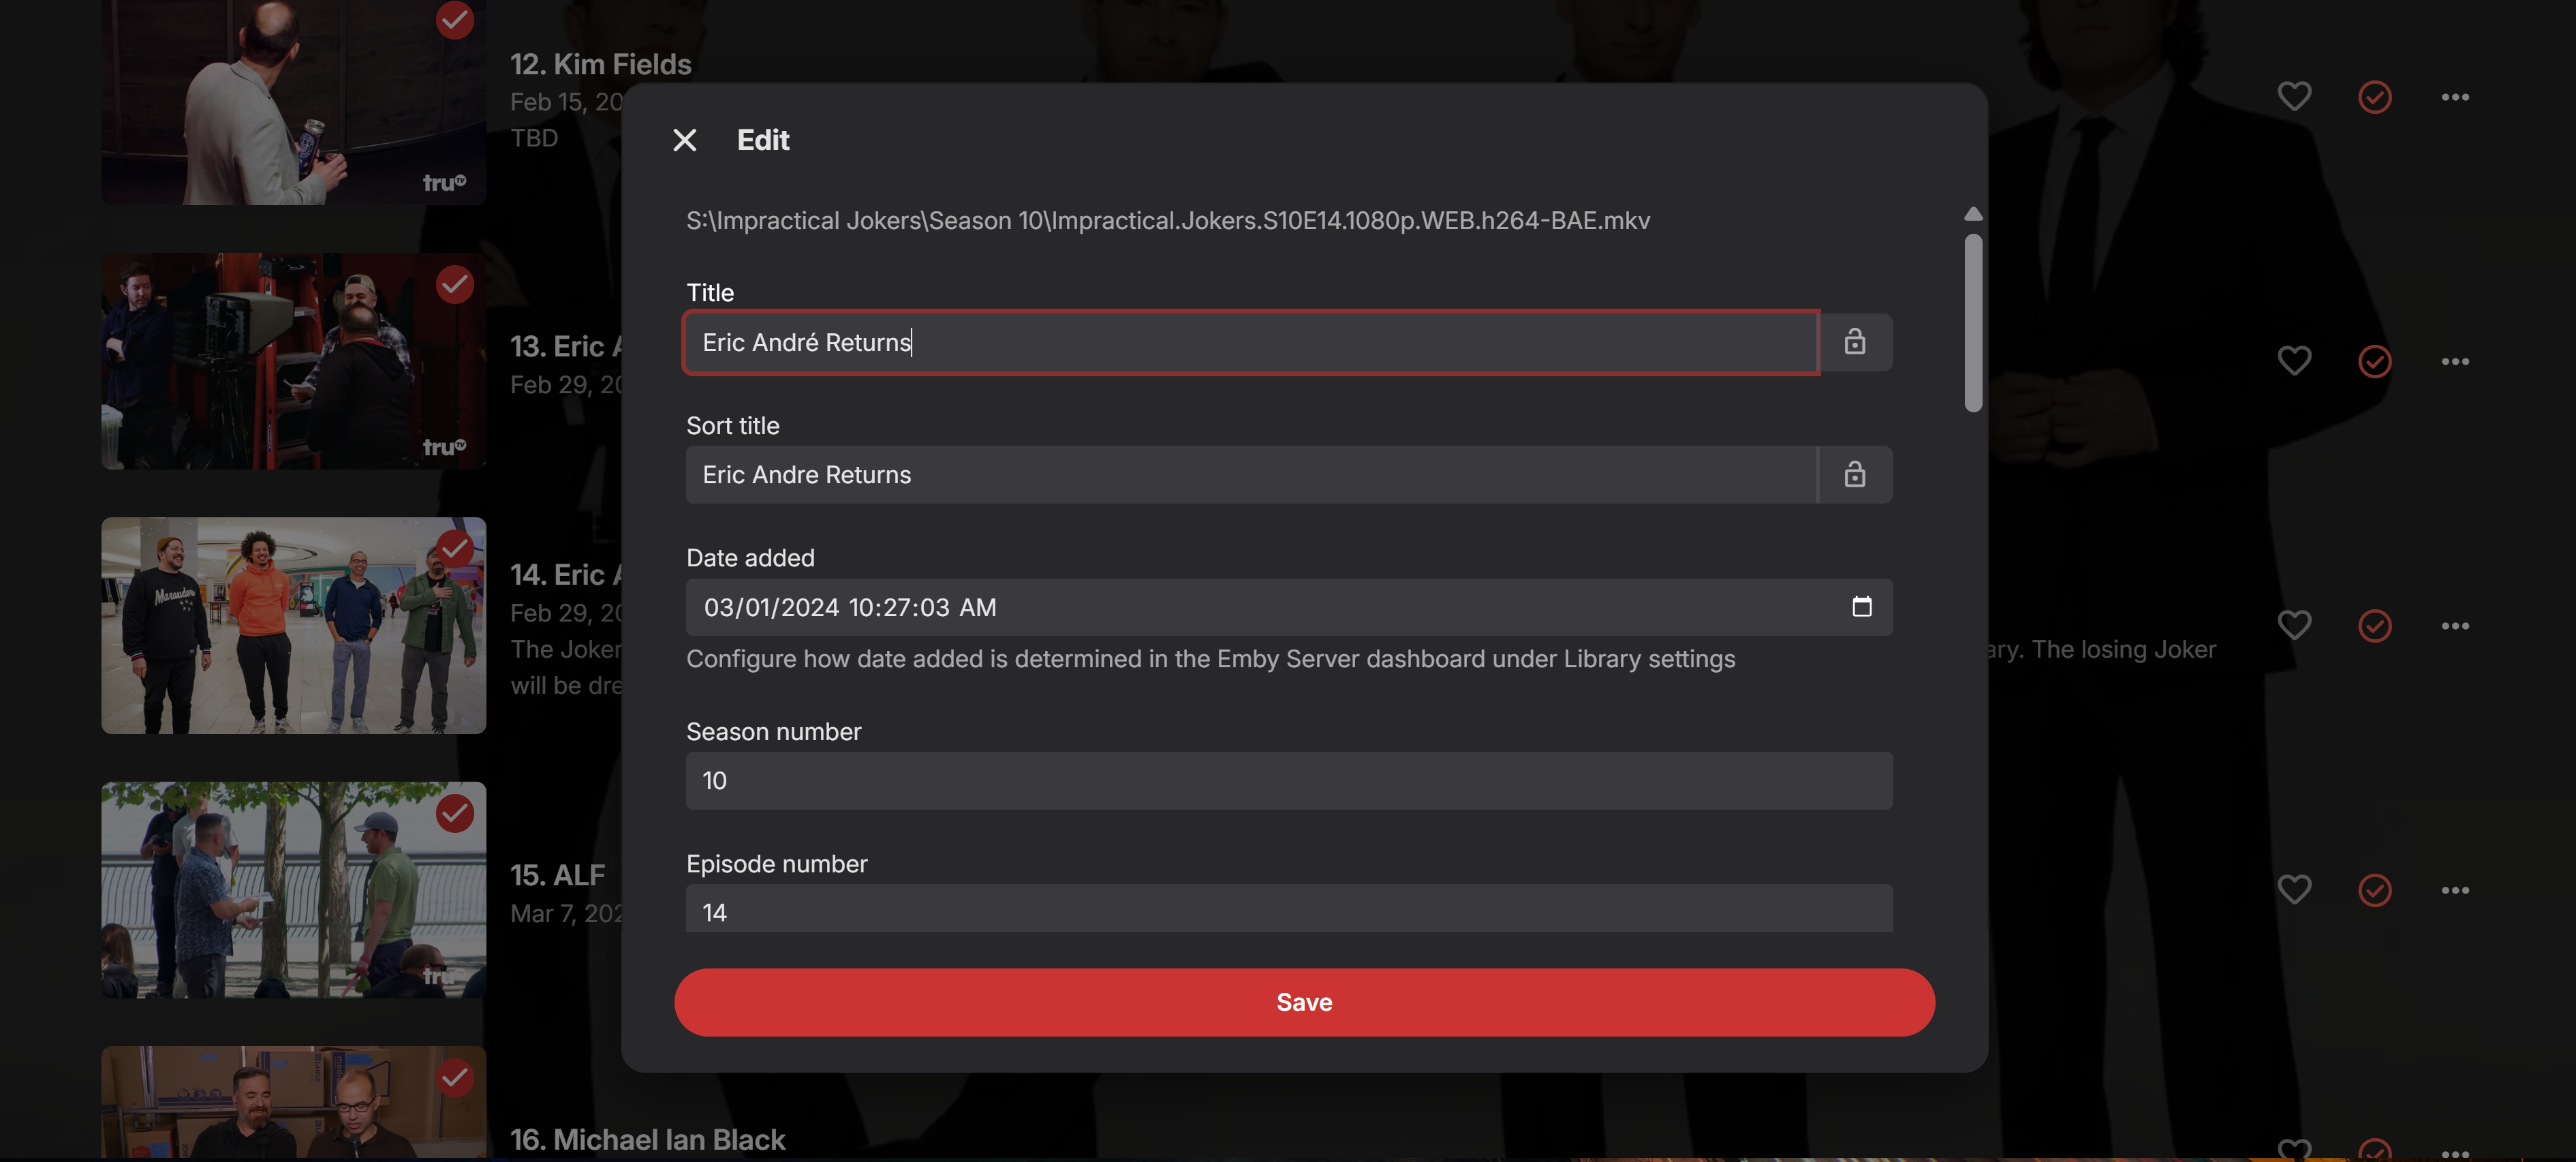
Task: Favorite the Kim Fields episode with the heart
Action: 2294,97
